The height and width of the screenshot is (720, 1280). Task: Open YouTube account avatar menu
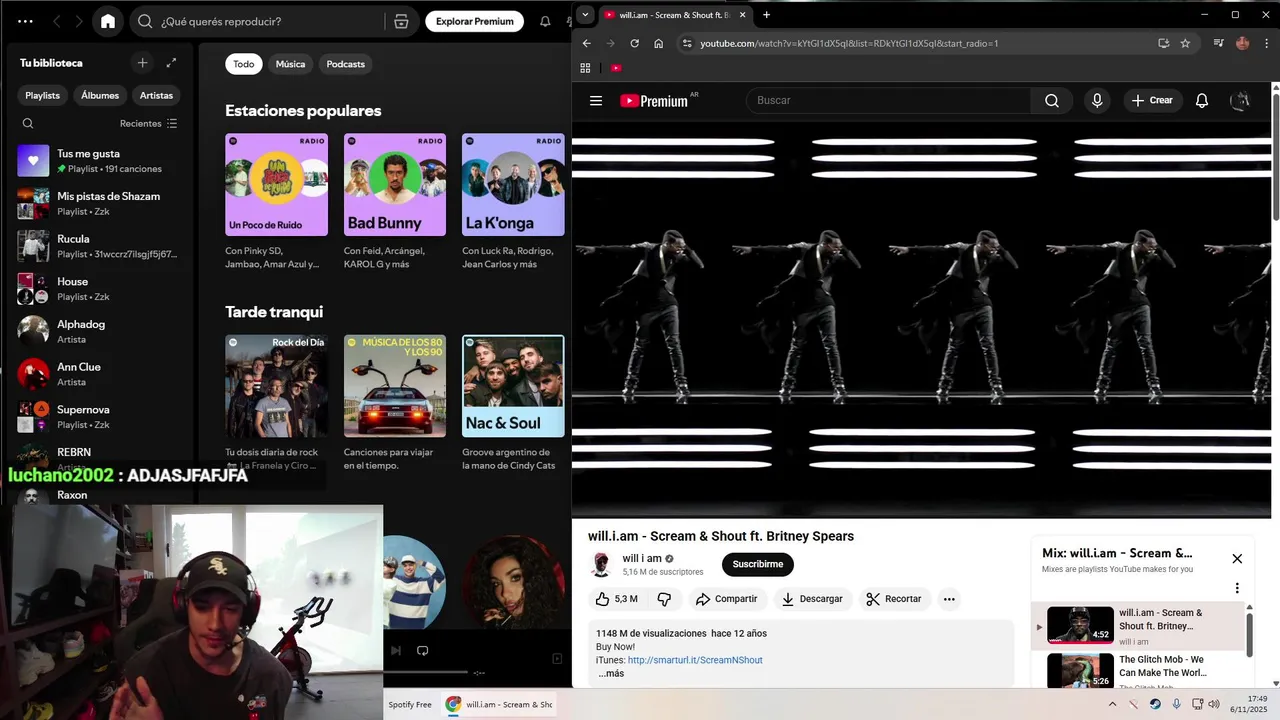pyautogui.click(x=1240, y=100)
